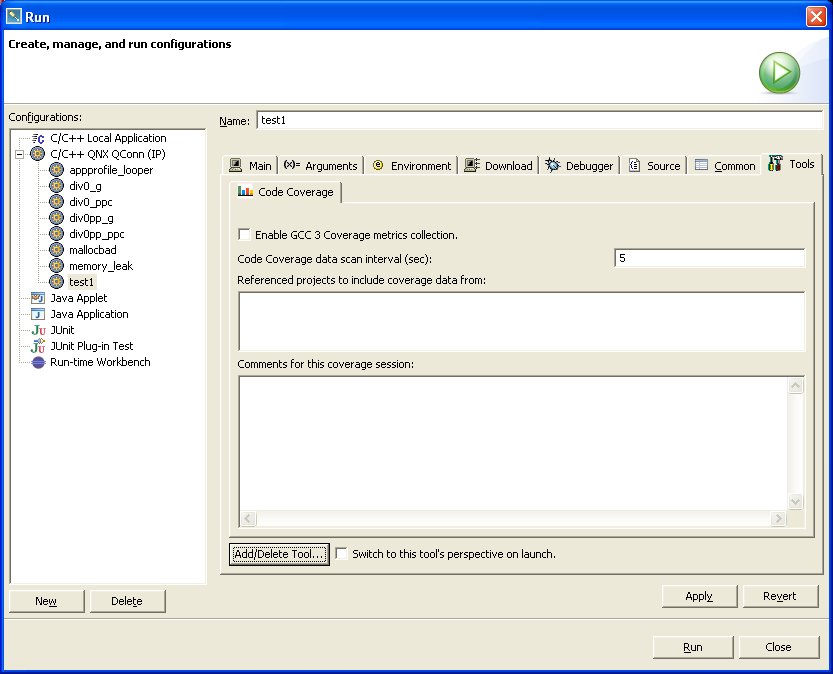Select the memory_leak configuration icon

[x=56, y=266]
